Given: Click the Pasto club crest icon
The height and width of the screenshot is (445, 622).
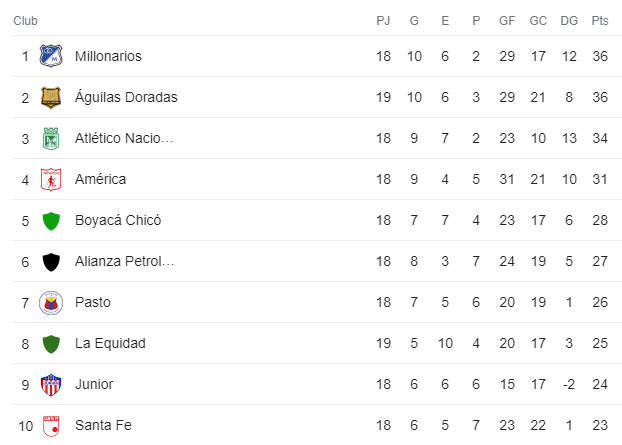Looking at the screenshot, I should [x=51, y=302].
